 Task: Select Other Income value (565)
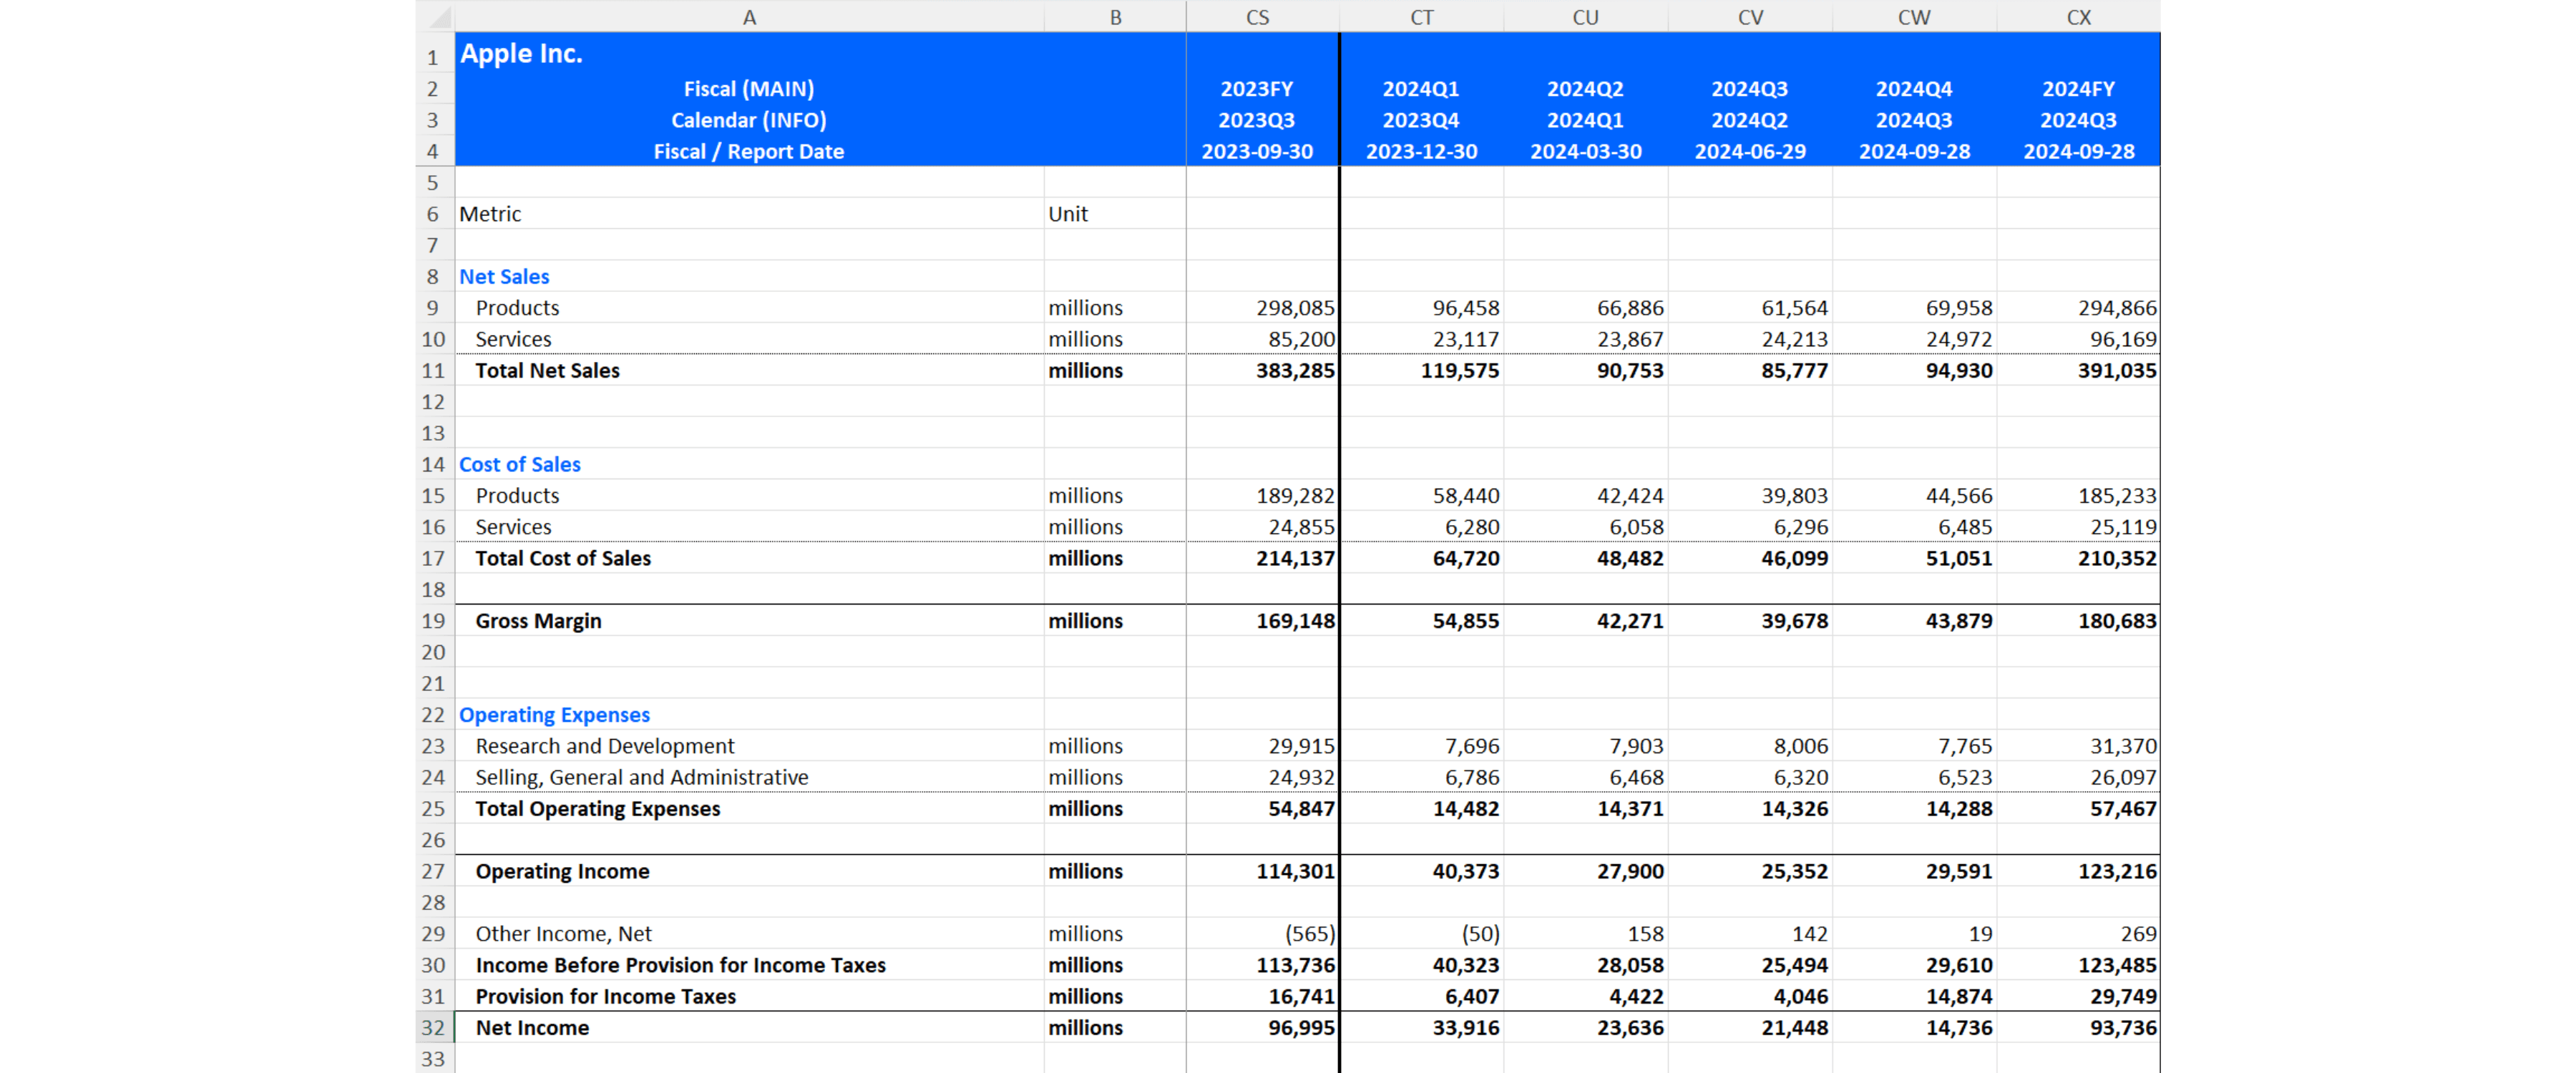(x=1309, y=933)
